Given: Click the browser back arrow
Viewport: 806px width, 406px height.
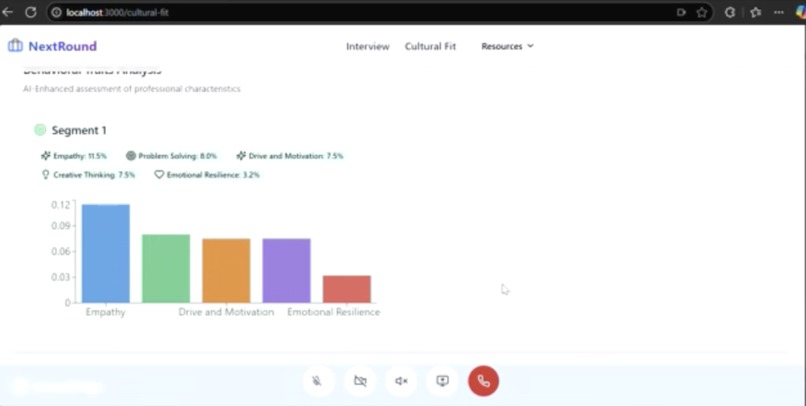Looking at the screenshot, I should click(7, 12).
